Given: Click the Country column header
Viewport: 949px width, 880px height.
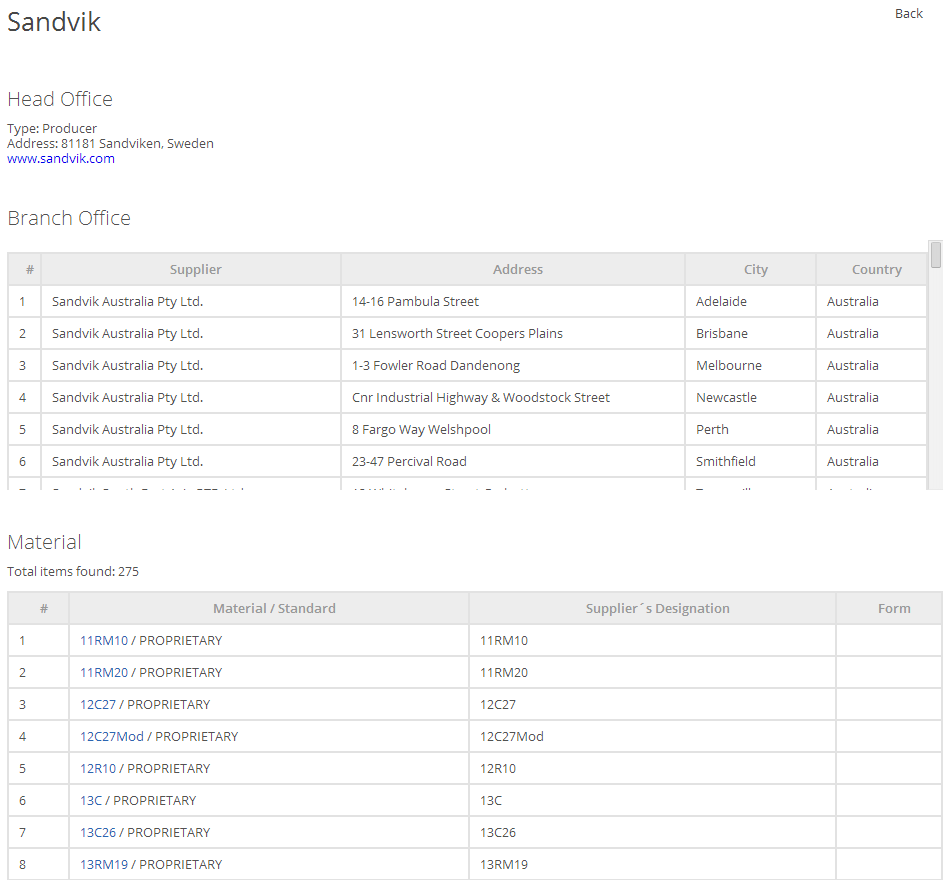Looking at the screenshot, I should tap(872, 269).
